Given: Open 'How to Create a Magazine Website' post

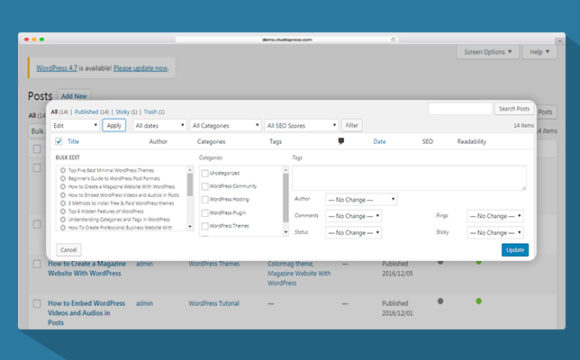Looking at the screenshot, I should coord(87,268).
